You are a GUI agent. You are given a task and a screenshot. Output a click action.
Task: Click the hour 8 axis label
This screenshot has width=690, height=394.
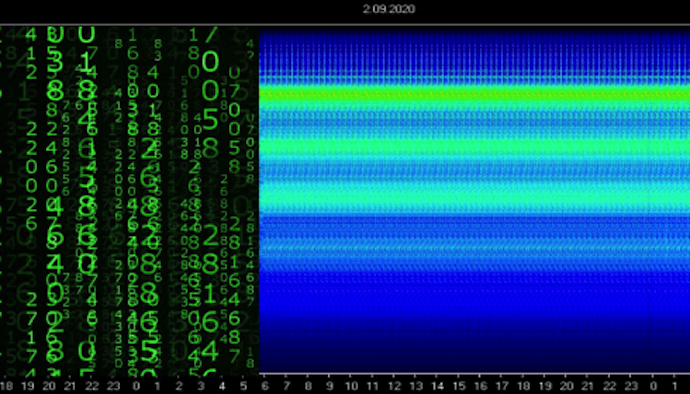pos(308,386)
